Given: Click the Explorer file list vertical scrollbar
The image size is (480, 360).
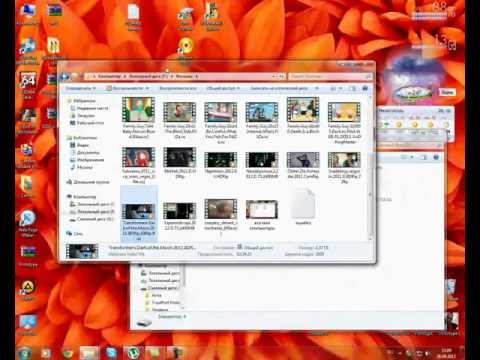Looking at the screenshot, I should tap(370, 168).
